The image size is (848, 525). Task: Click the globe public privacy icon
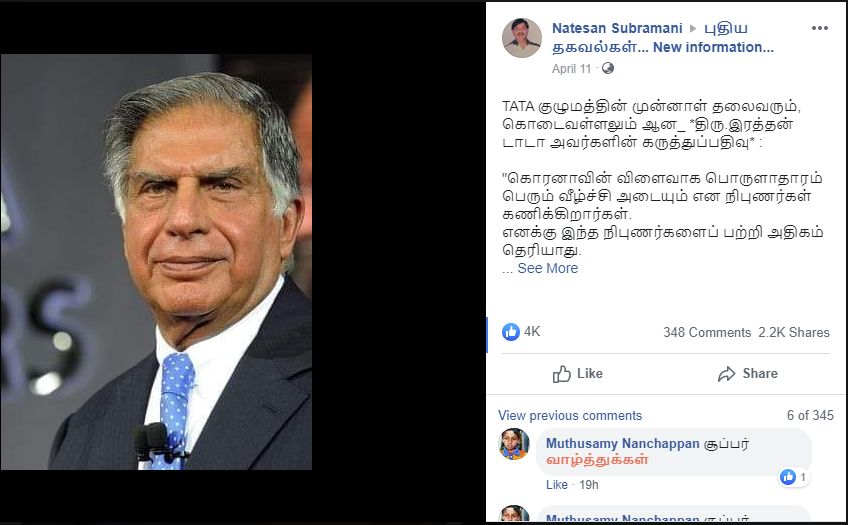[x=608, y=68]
